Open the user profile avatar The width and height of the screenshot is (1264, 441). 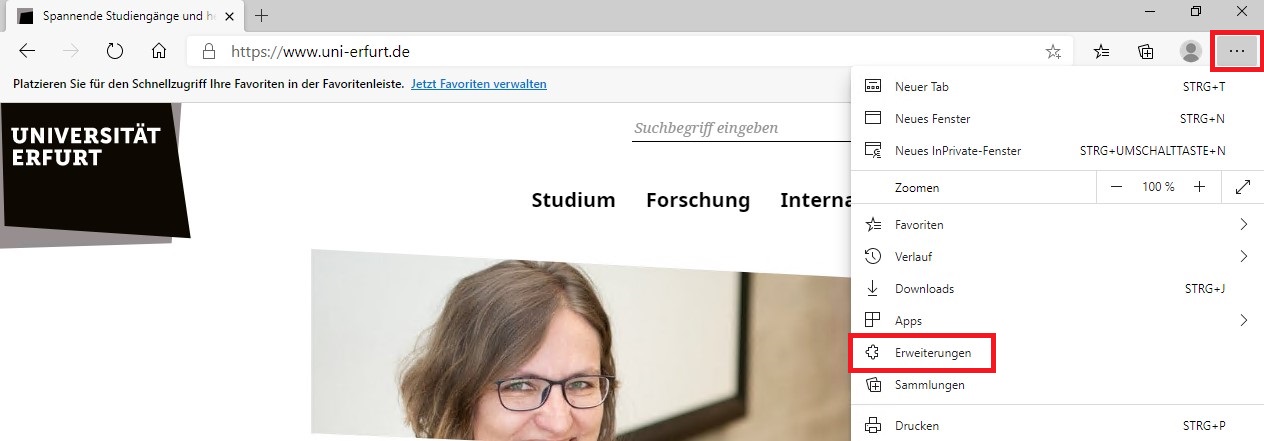tap(1190, 51)
